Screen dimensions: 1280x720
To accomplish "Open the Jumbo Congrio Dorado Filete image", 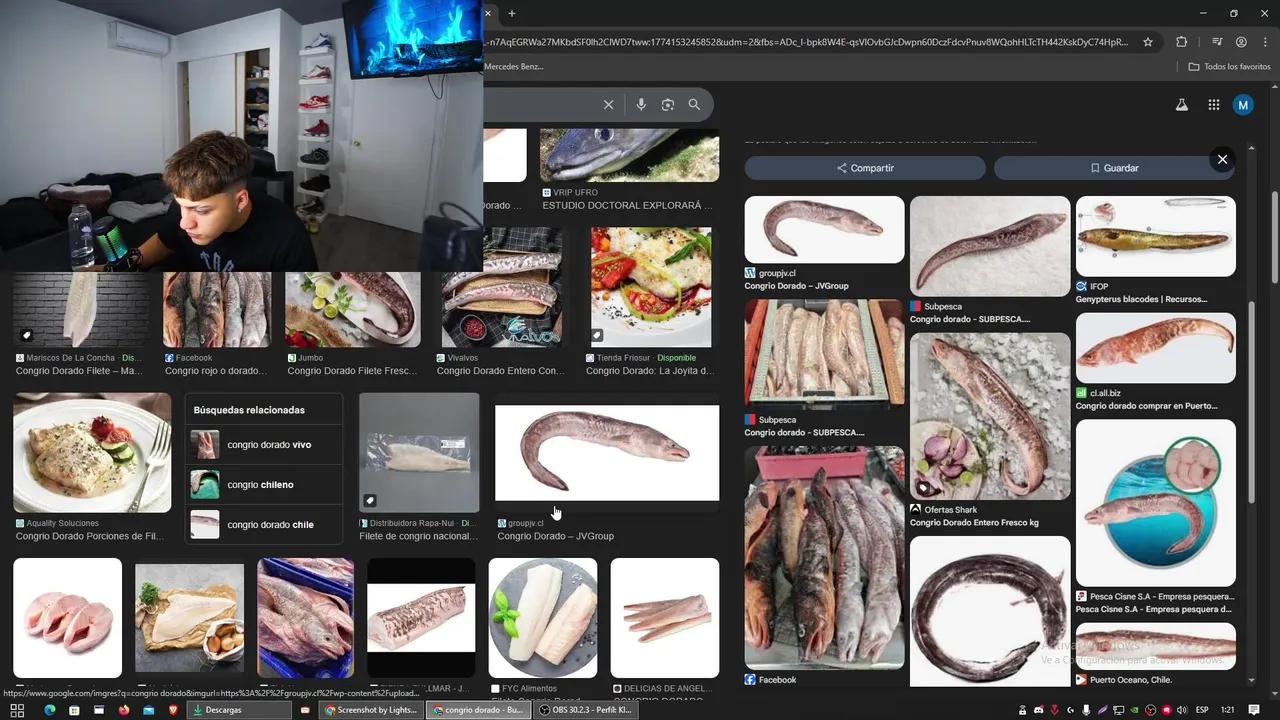I will (353, 309).
